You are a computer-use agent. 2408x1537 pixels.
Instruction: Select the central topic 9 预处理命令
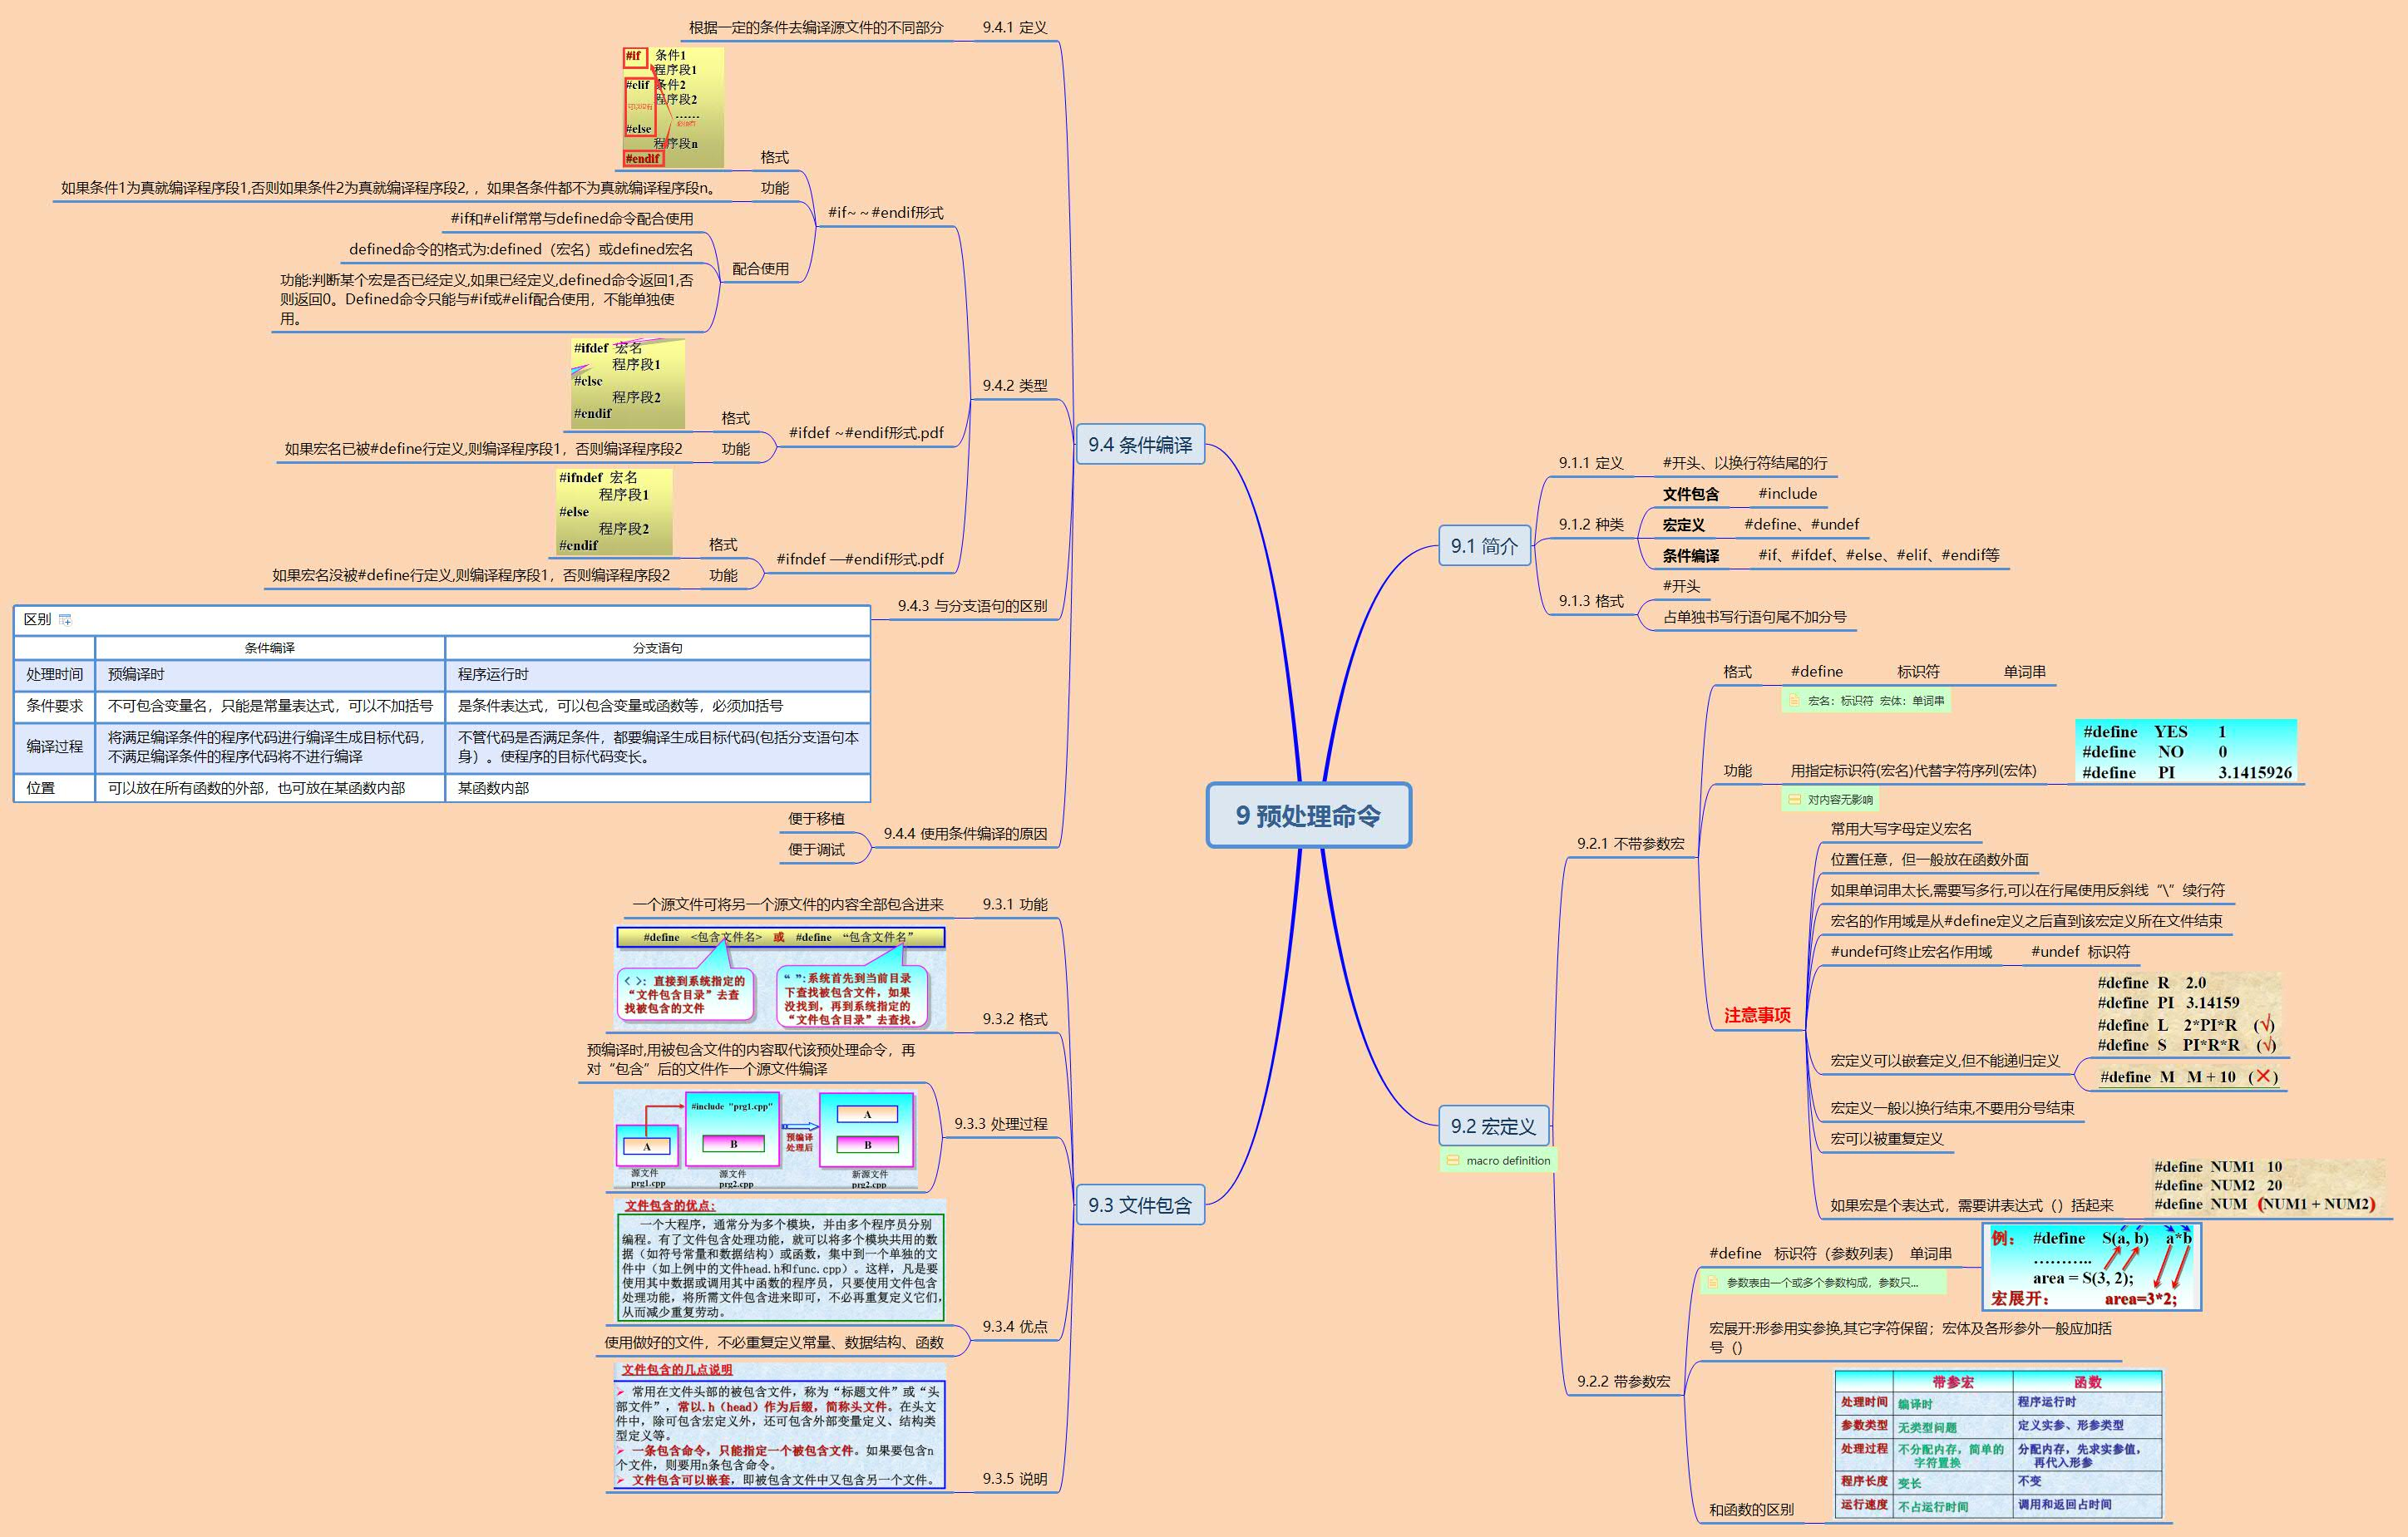(x=1308, y=816)
